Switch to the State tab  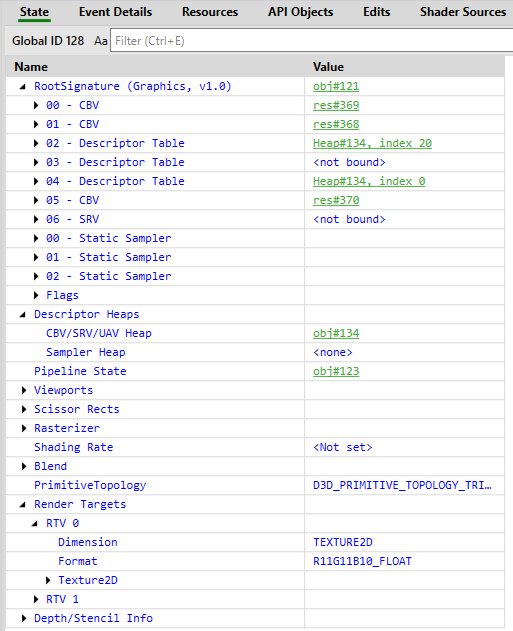(x=34, y=12)
